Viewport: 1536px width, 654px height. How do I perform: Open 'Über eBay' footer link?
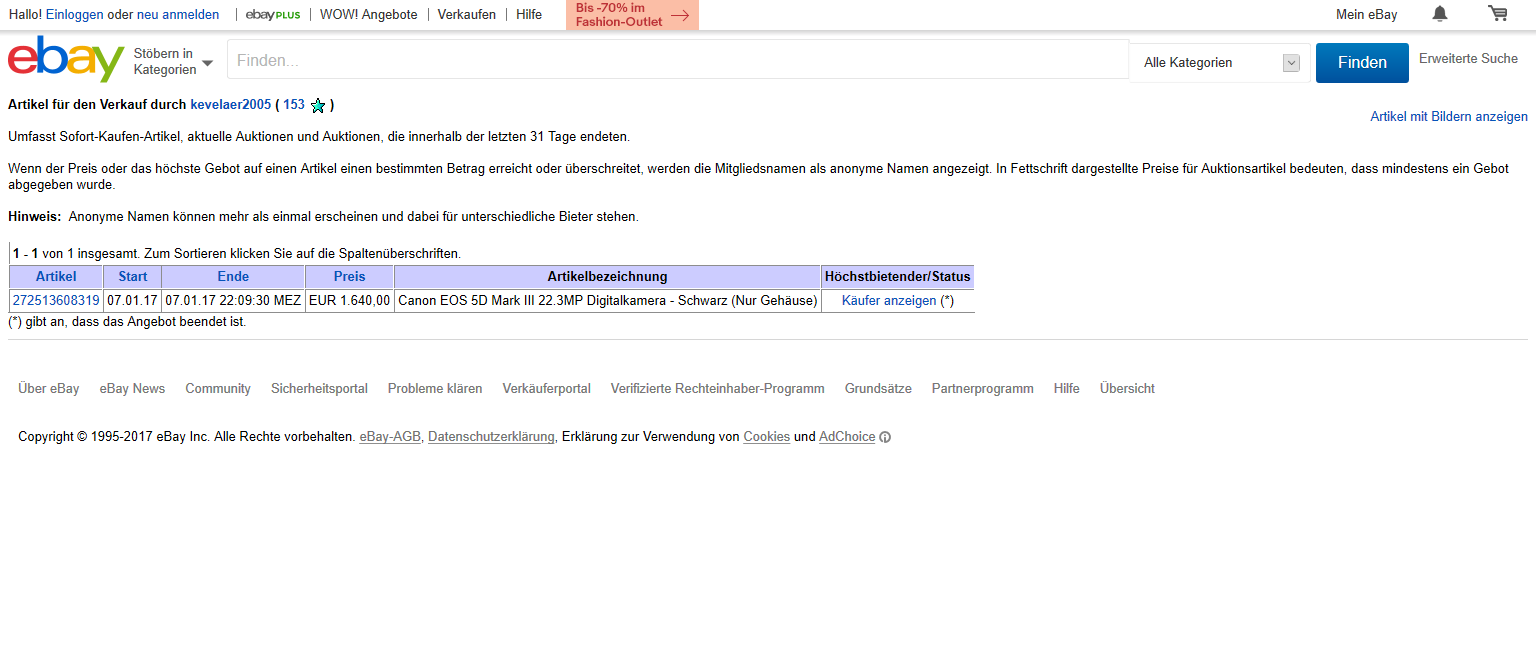tap(49, 389)
